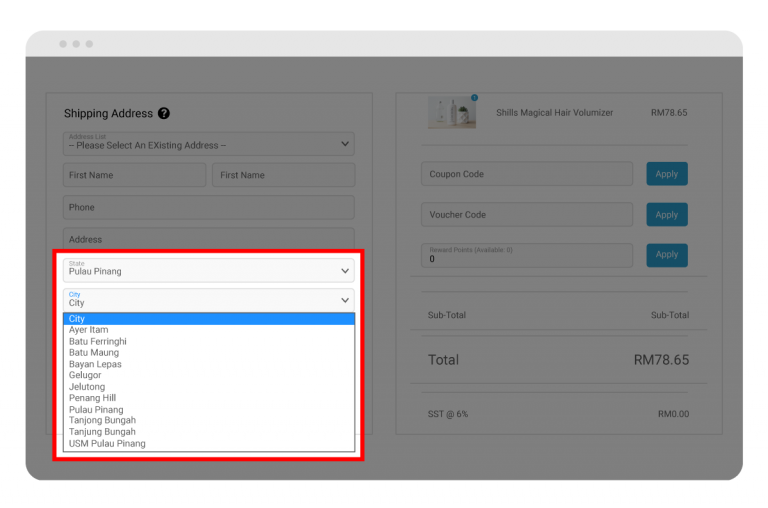
Task: Apply the reward points
Action: (x=666, y=255)
